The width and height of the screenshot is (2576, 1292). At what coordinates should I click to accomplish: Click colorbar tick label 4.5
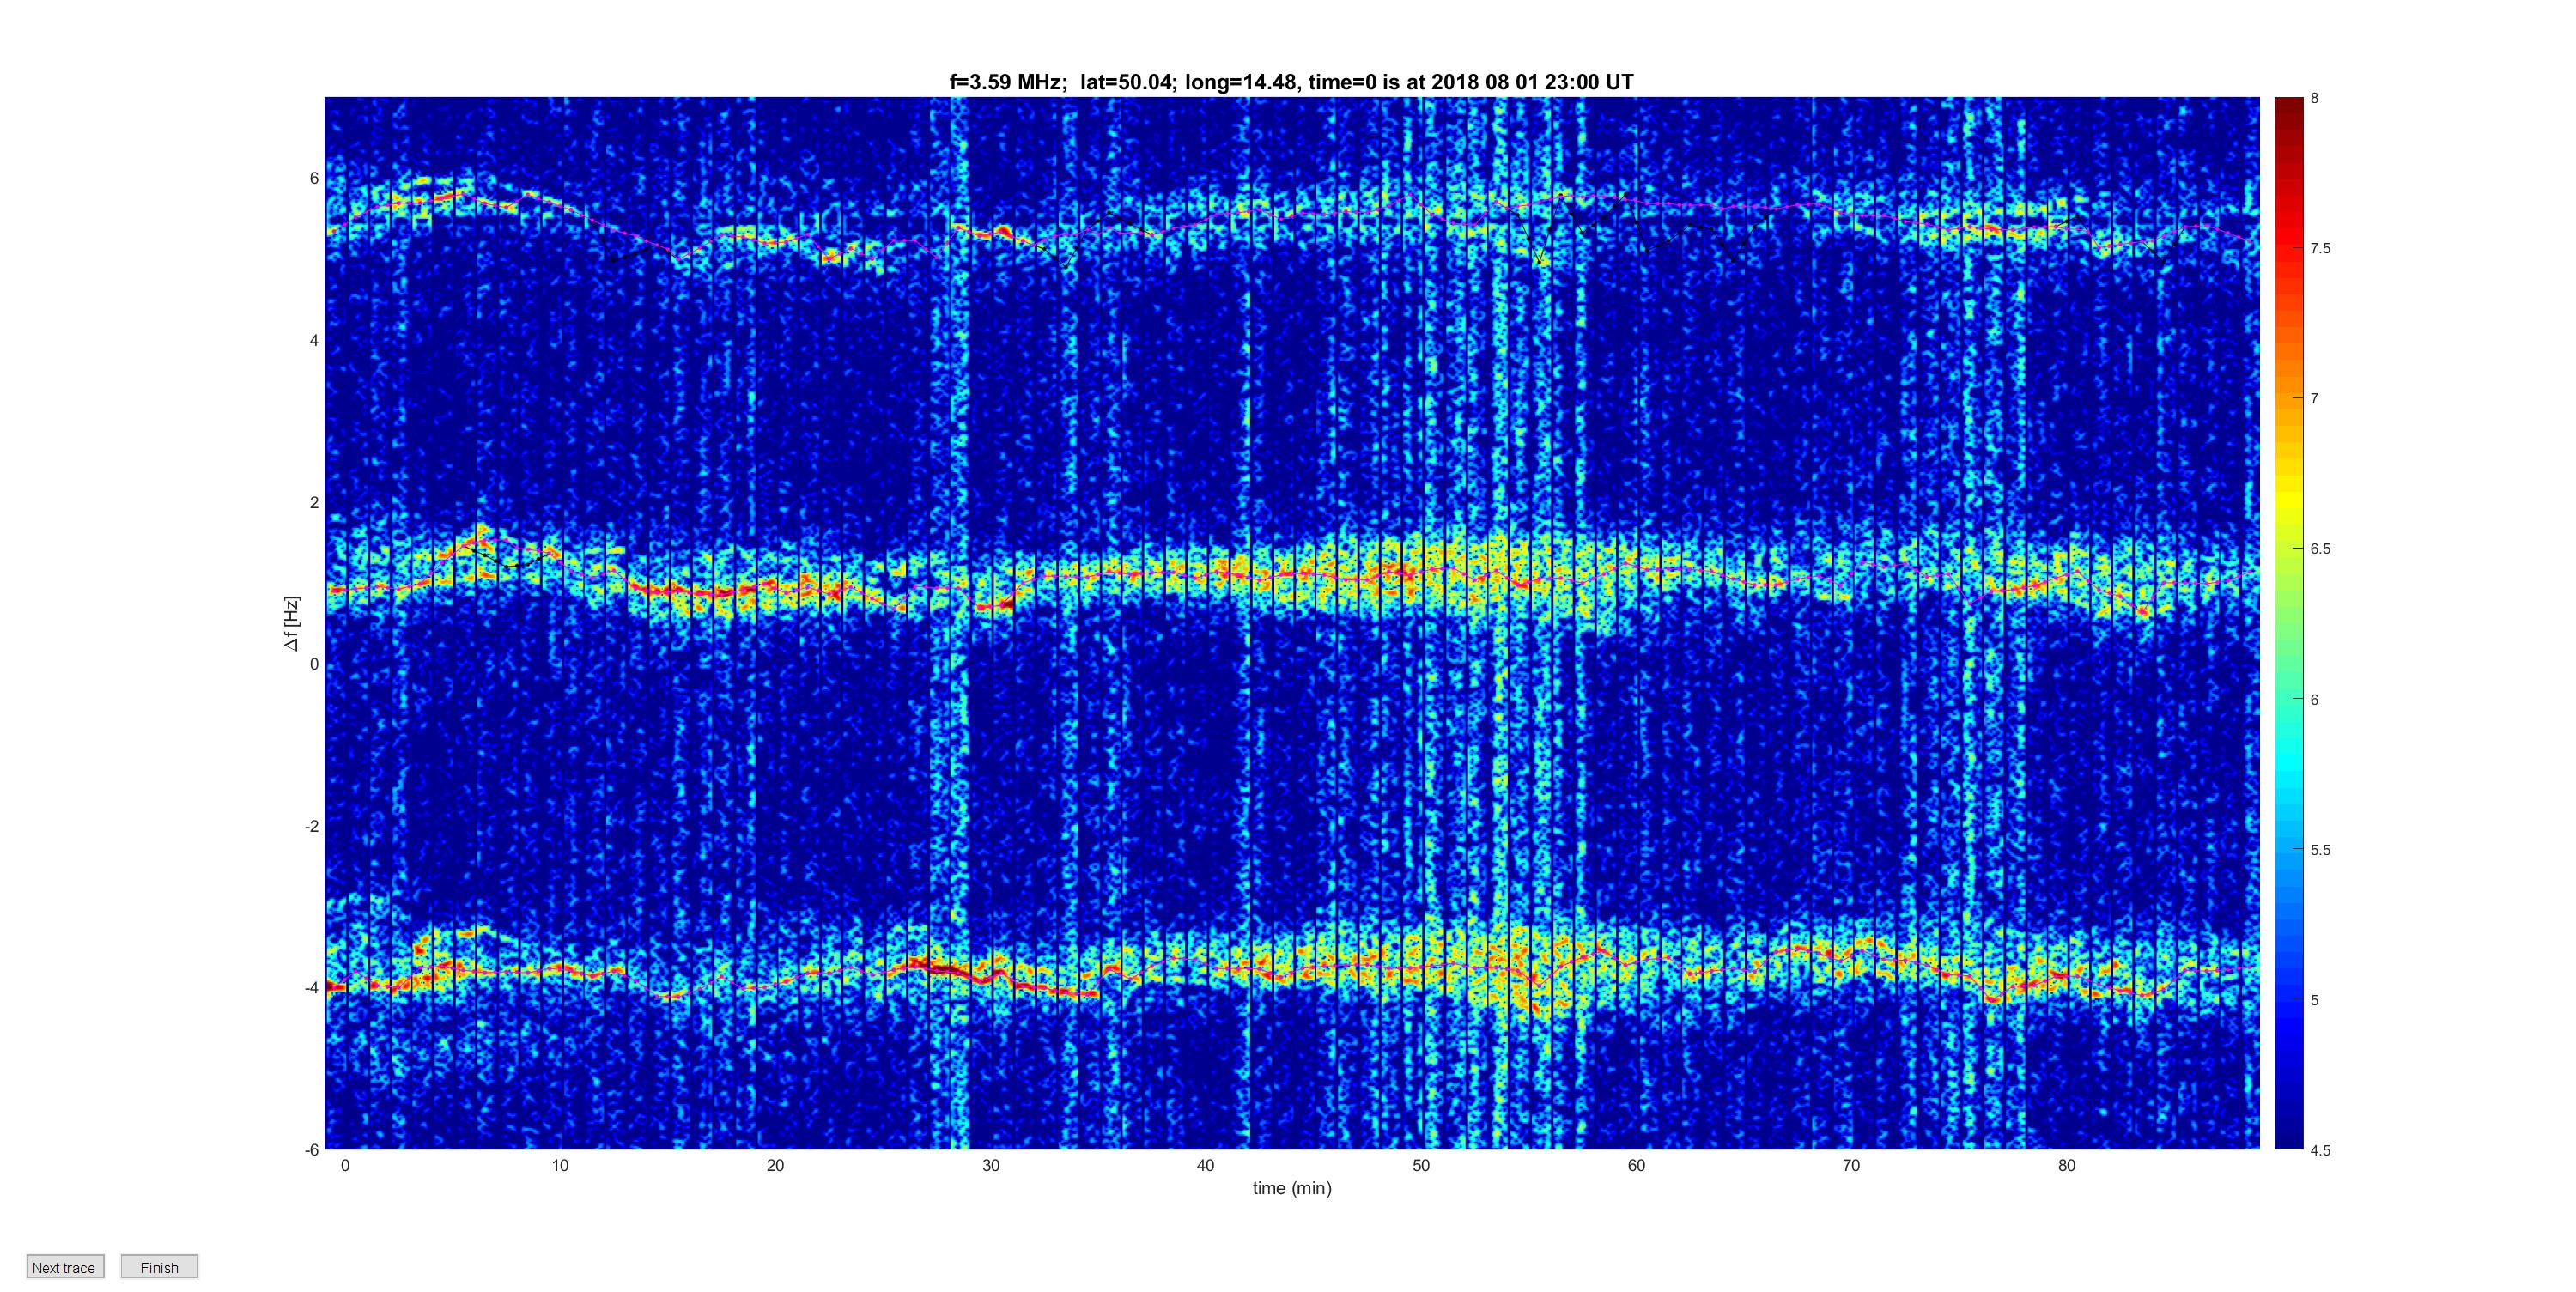2320,1150
